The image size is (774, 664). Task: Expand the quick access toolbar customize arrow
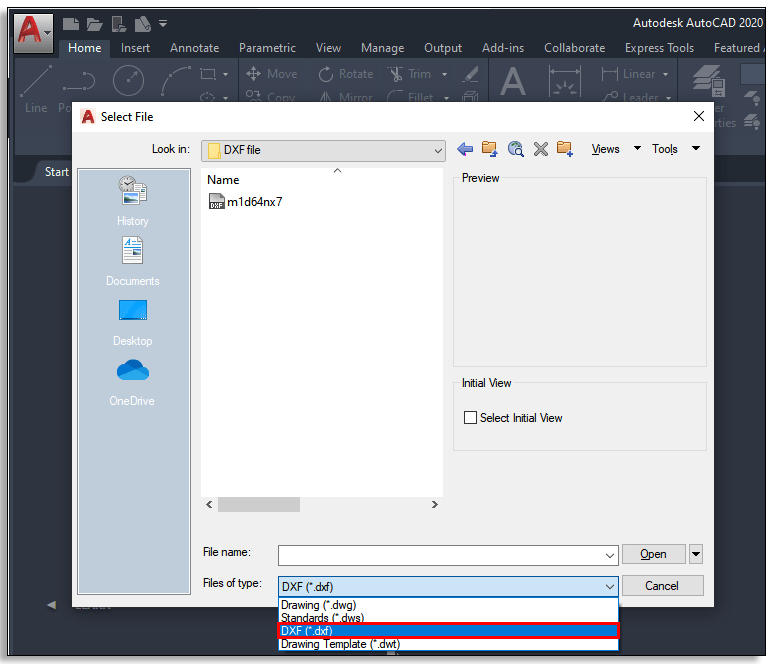pyautogui.click(x=163, y=23)
